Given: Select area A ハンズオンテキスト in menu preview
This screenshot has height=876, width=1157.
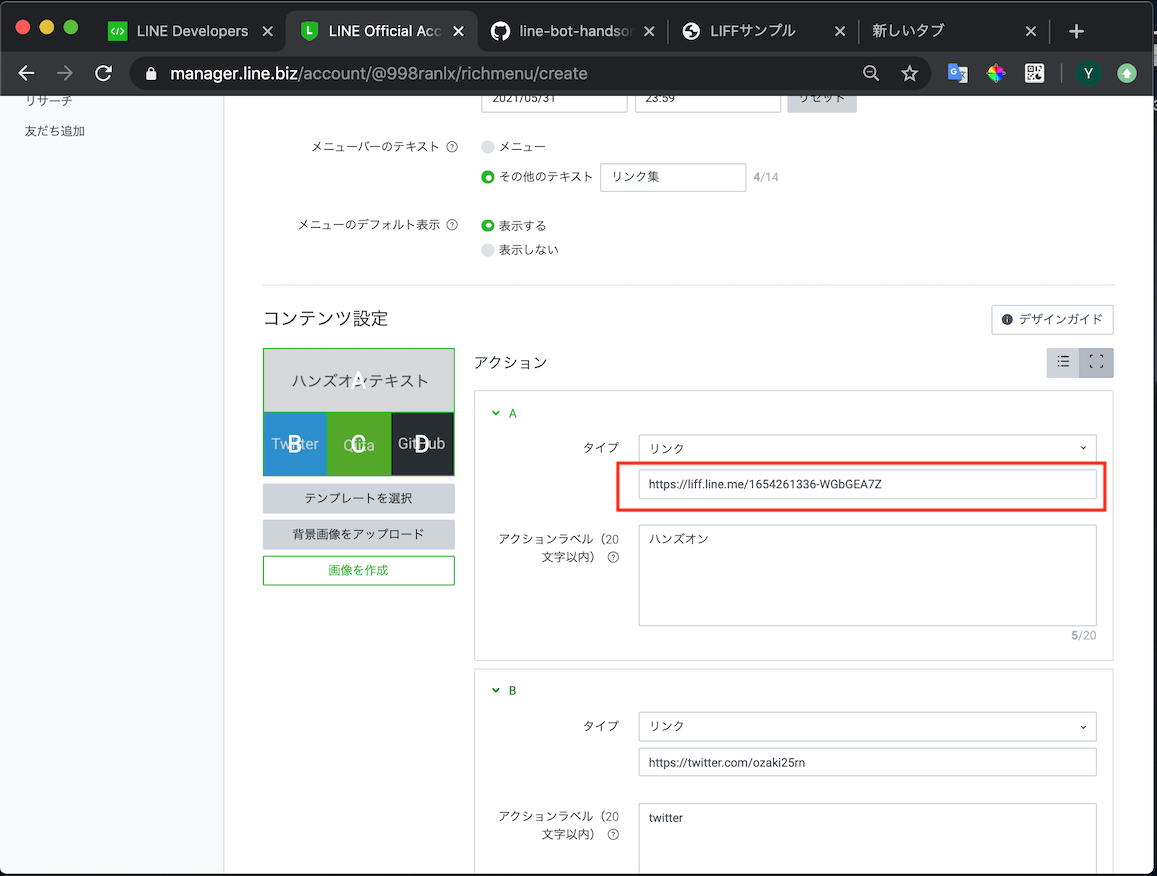Looking at the screenshot, I should (x=359, y=380).
